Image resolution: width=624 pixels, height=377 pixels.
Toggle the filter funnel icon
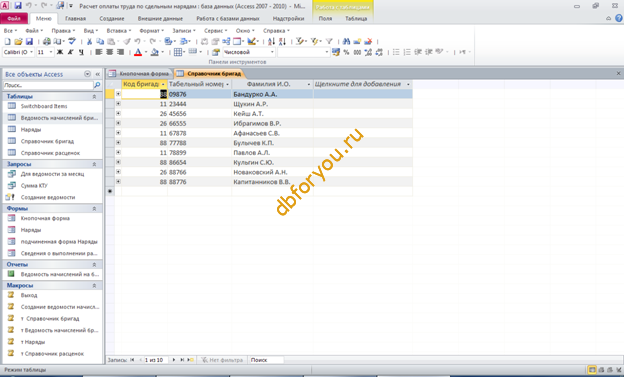click(329, 41)
